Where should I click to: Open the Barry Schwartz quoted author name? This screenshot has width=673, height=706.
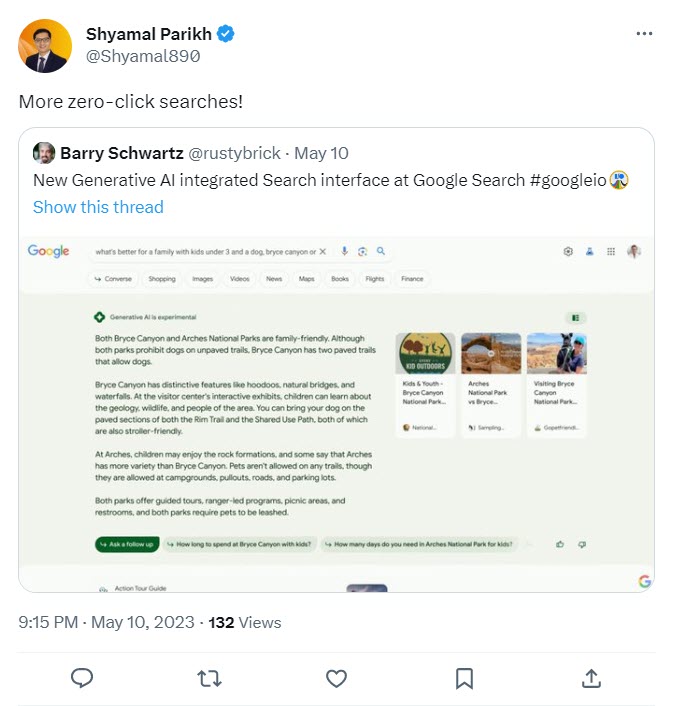(120, 153)
